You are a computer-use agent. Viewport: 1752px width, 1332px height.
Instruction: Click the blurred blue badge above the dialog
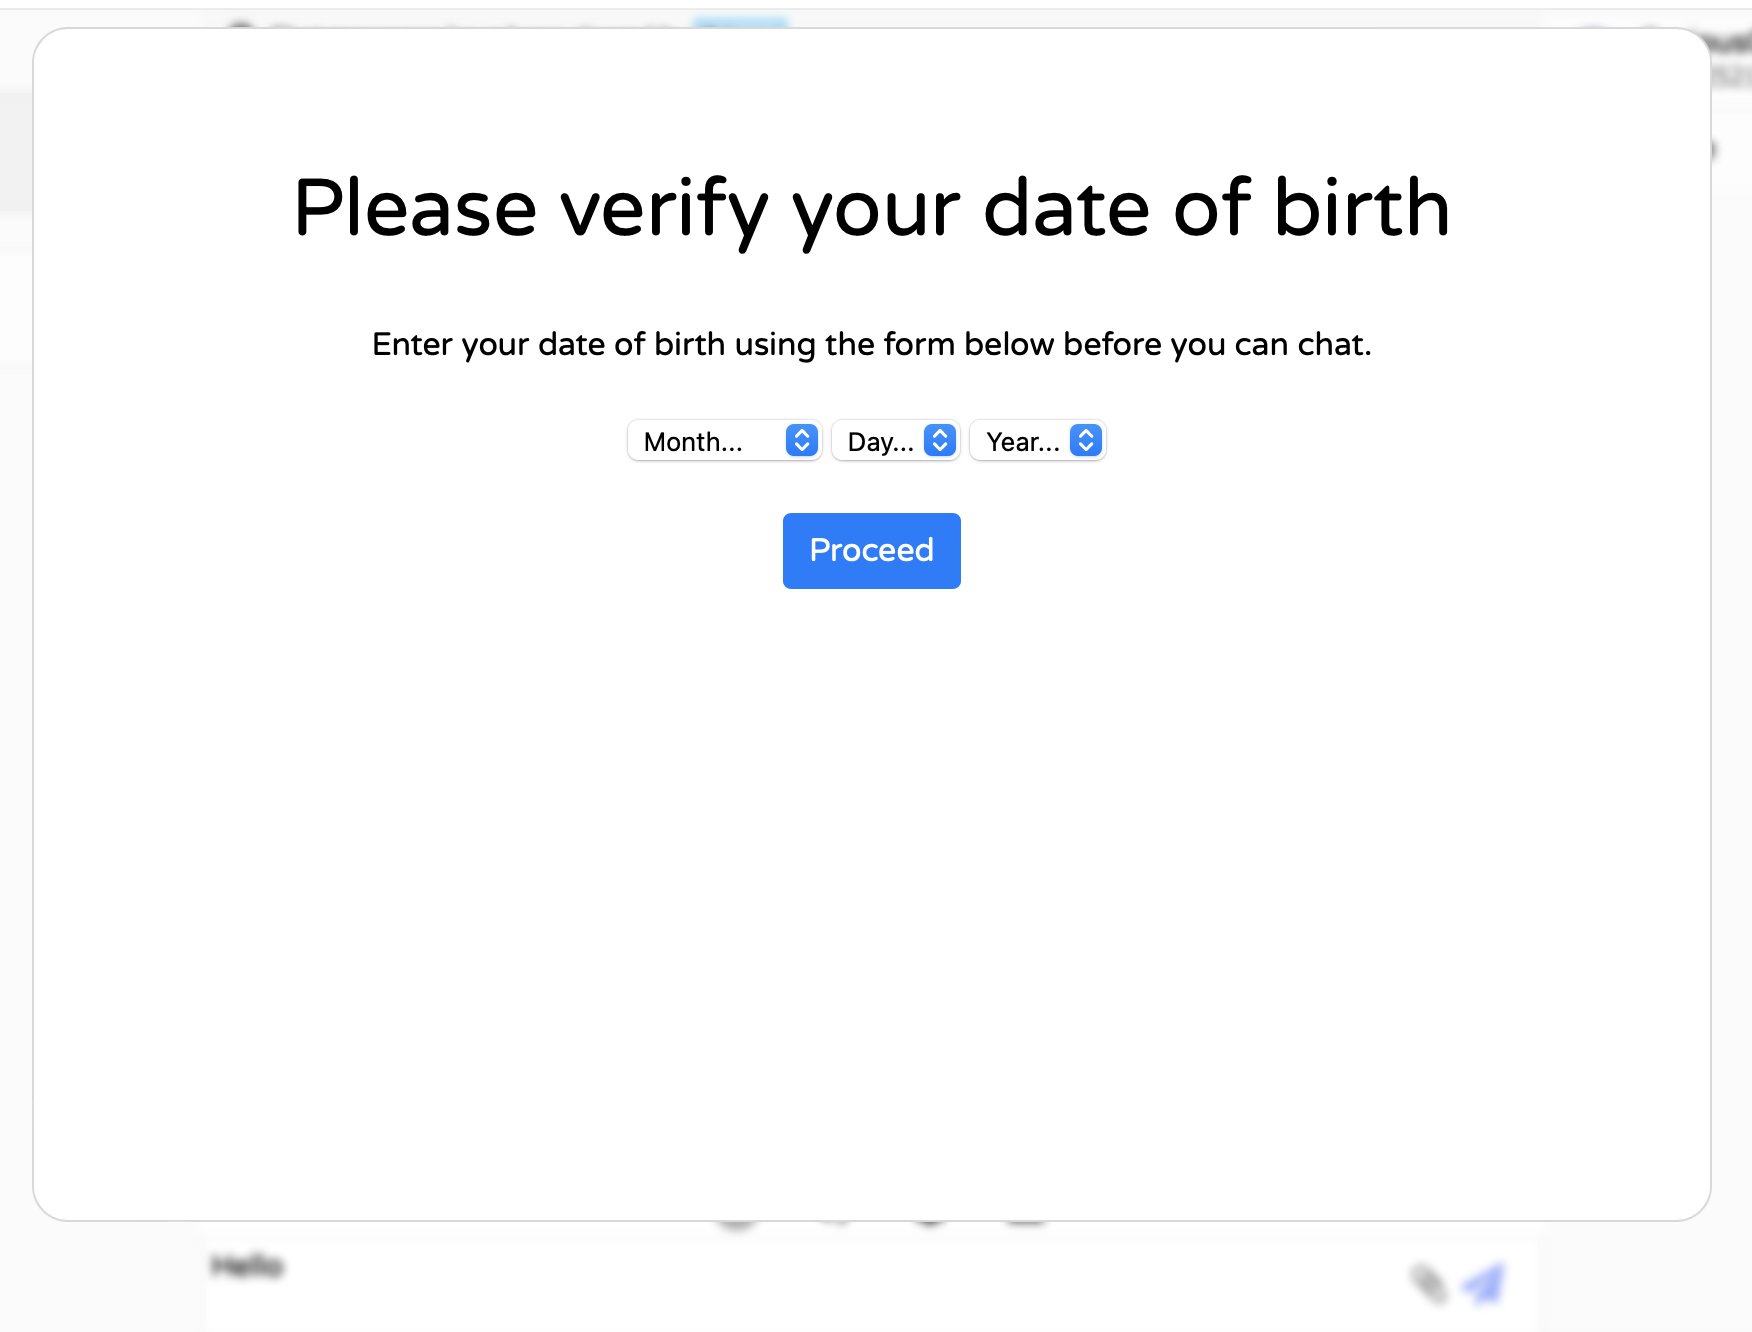coord(741,22)
